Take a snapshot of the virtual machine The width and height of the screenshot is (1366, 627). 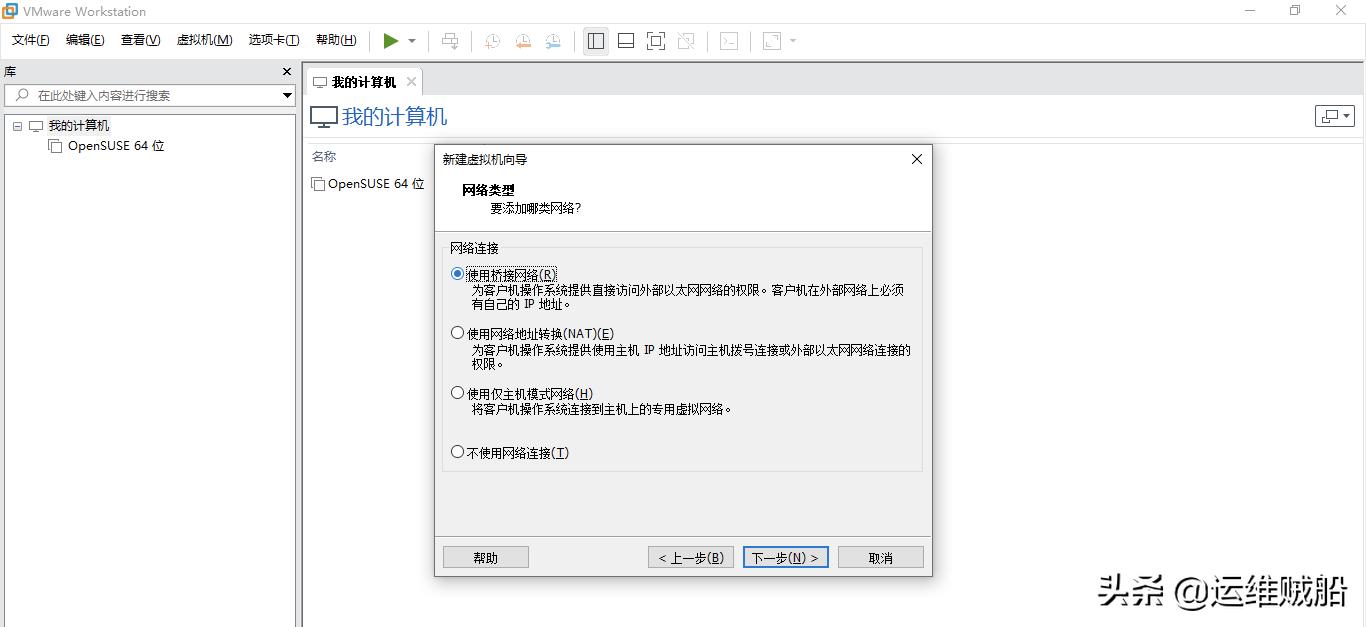tap(490, 41)
